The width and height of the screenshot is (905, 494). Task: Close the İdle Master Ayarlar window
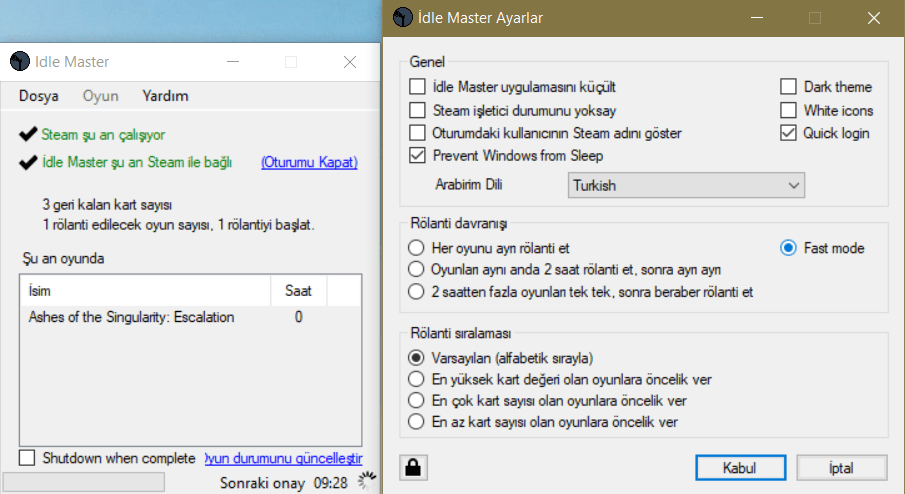click(874, 18)
